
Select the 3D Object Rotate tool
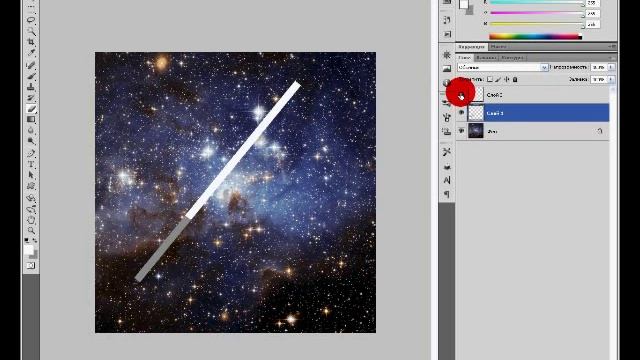pyautogui.click(x=31, y=198)
